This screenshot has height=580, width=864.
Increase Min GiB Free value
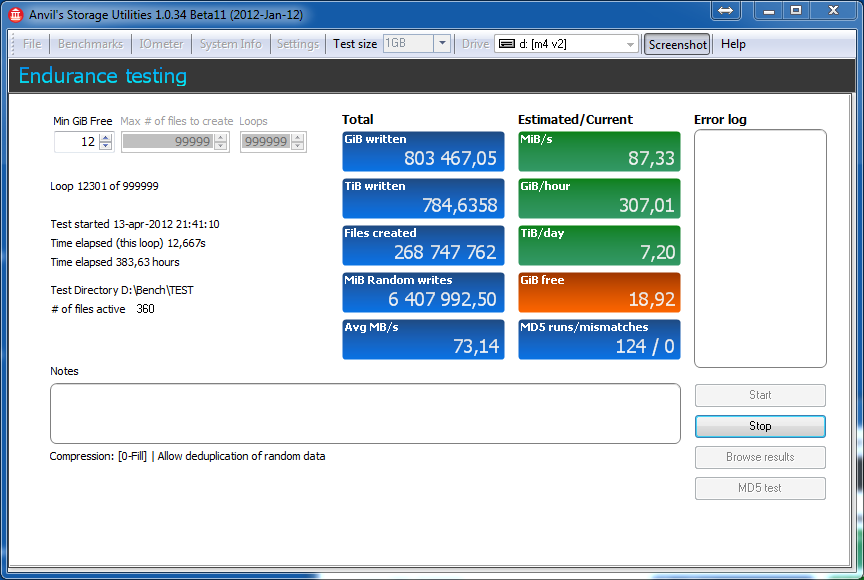106,137
